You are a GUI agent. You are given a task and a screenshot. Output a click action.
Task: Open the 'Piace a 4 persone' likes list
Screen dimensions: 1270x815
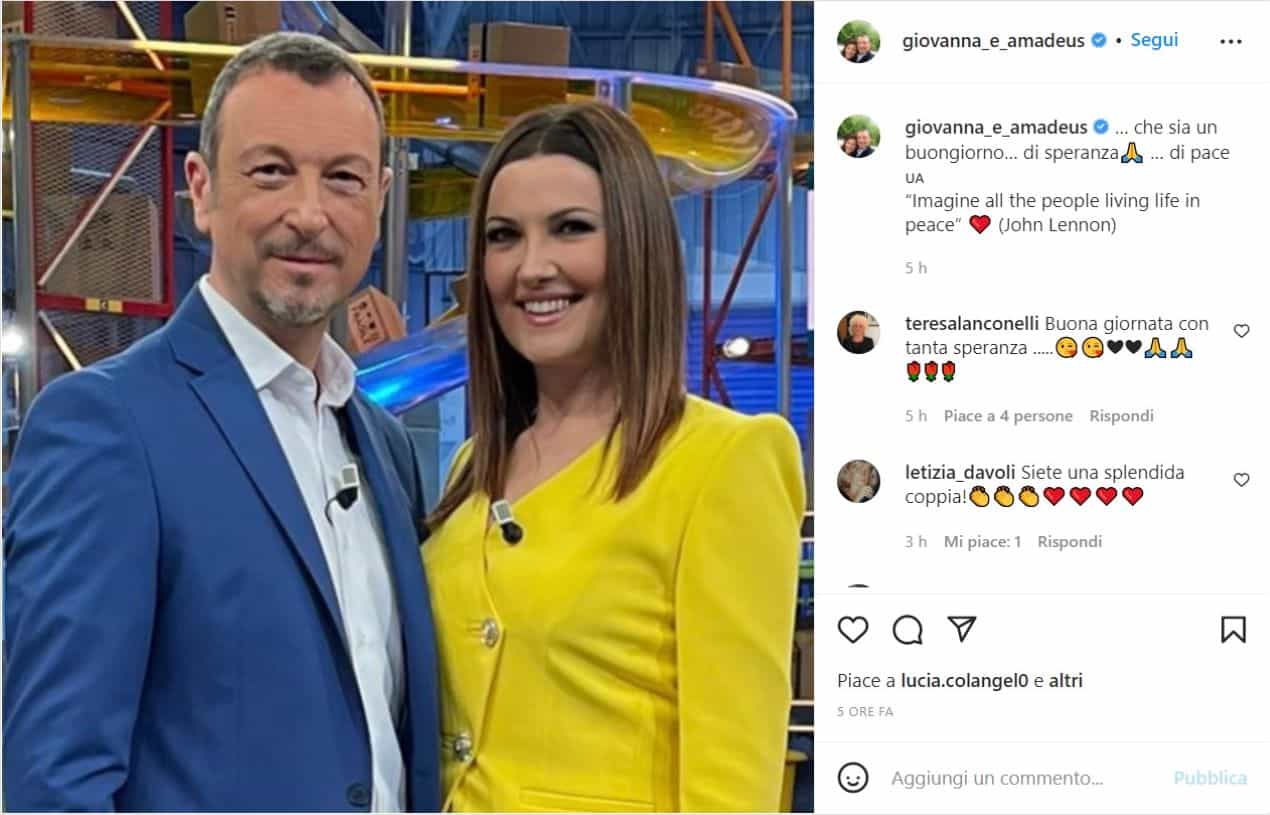pos(1008,416)
